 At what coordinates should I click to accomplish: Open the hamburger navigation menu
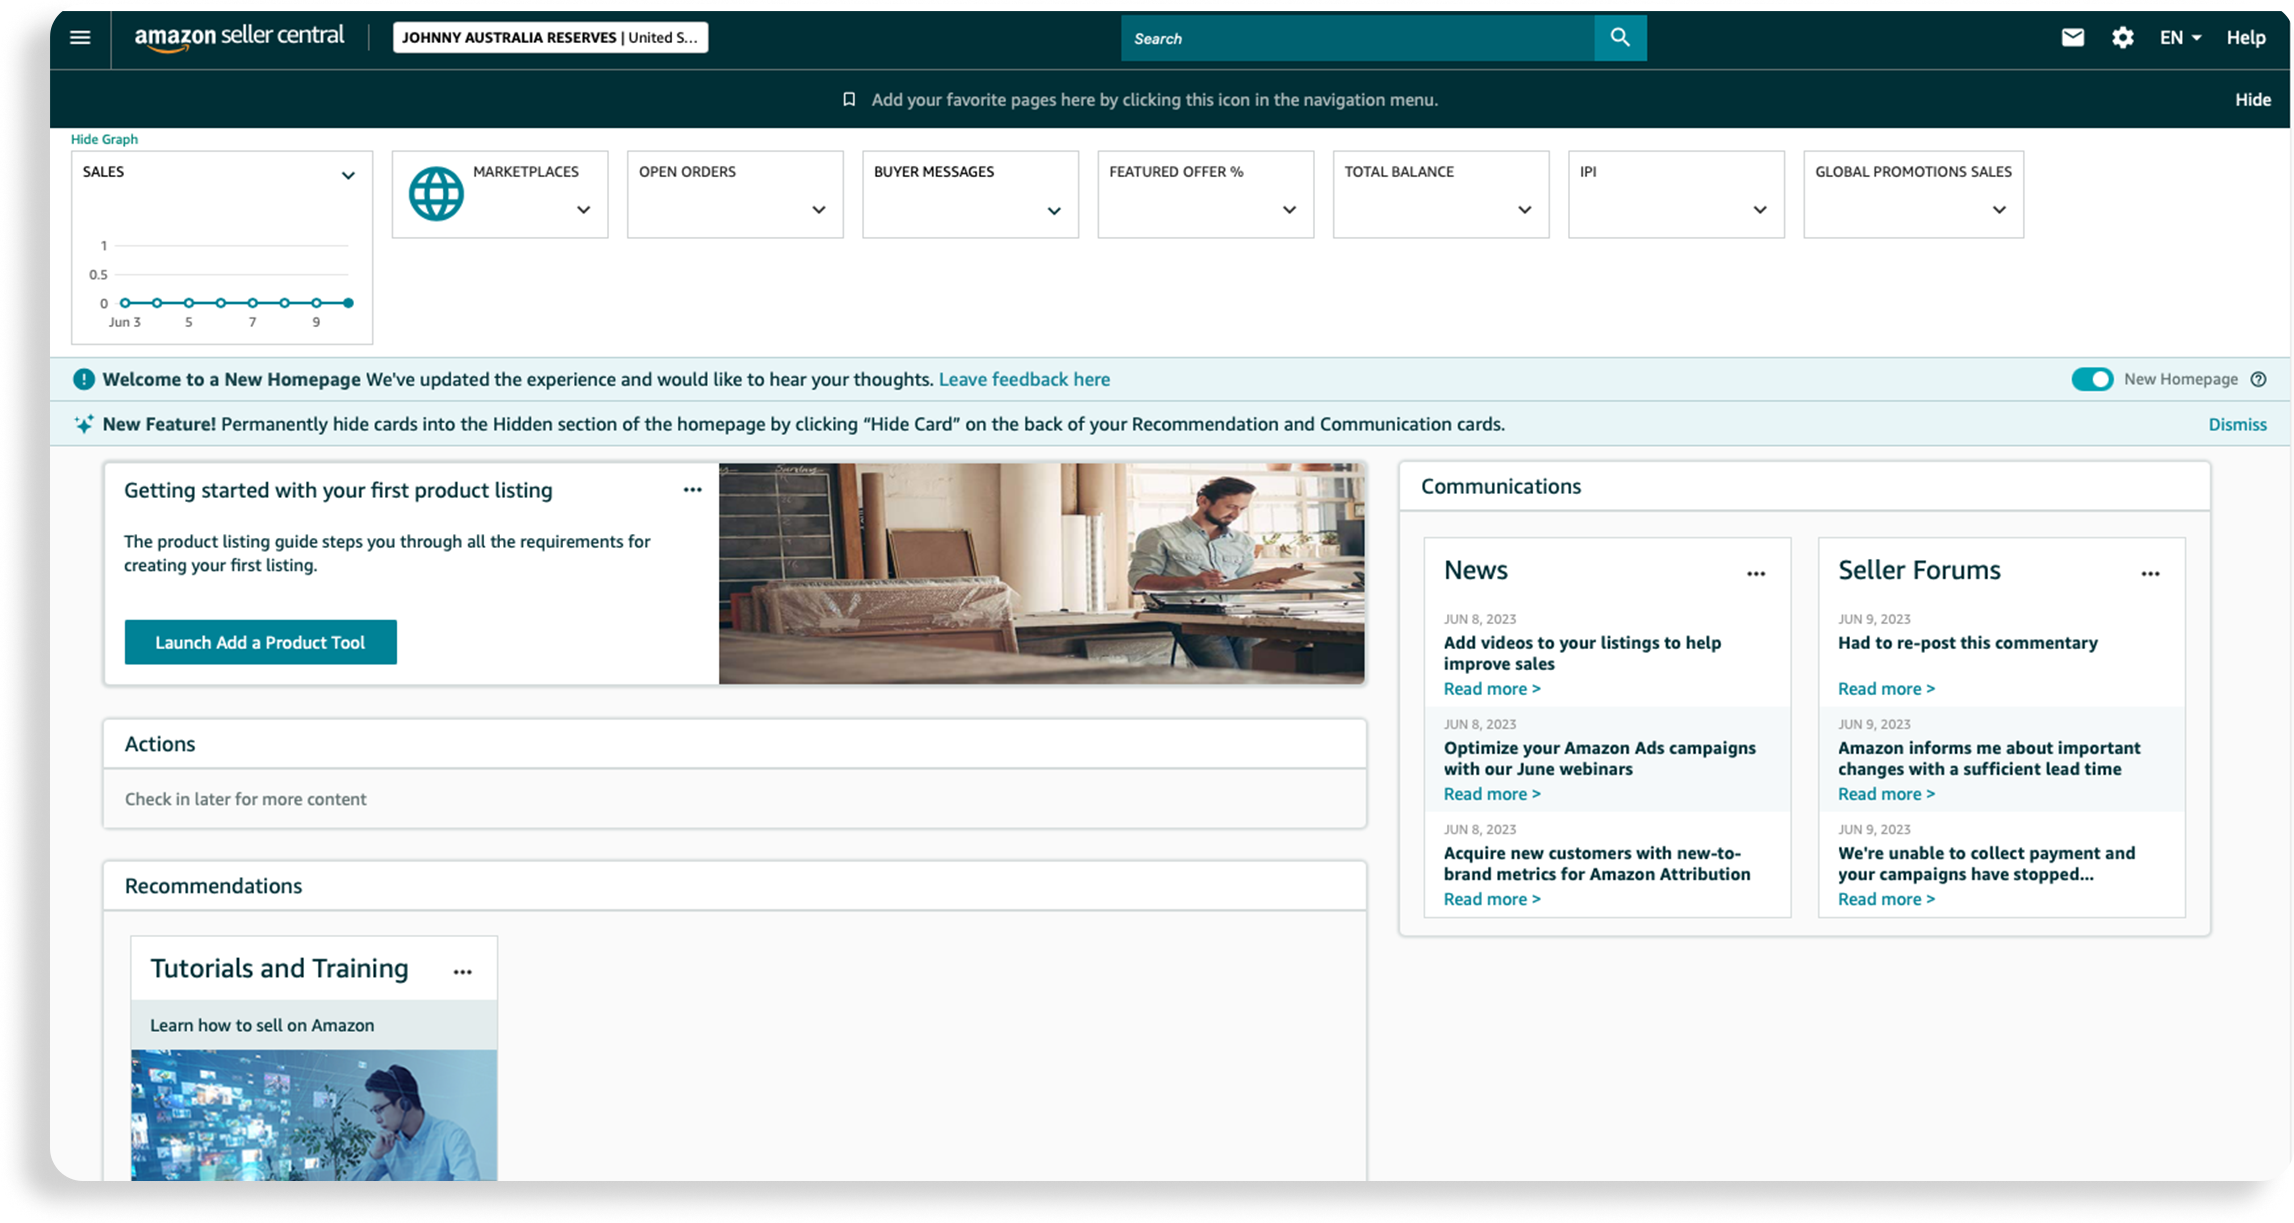80,38
